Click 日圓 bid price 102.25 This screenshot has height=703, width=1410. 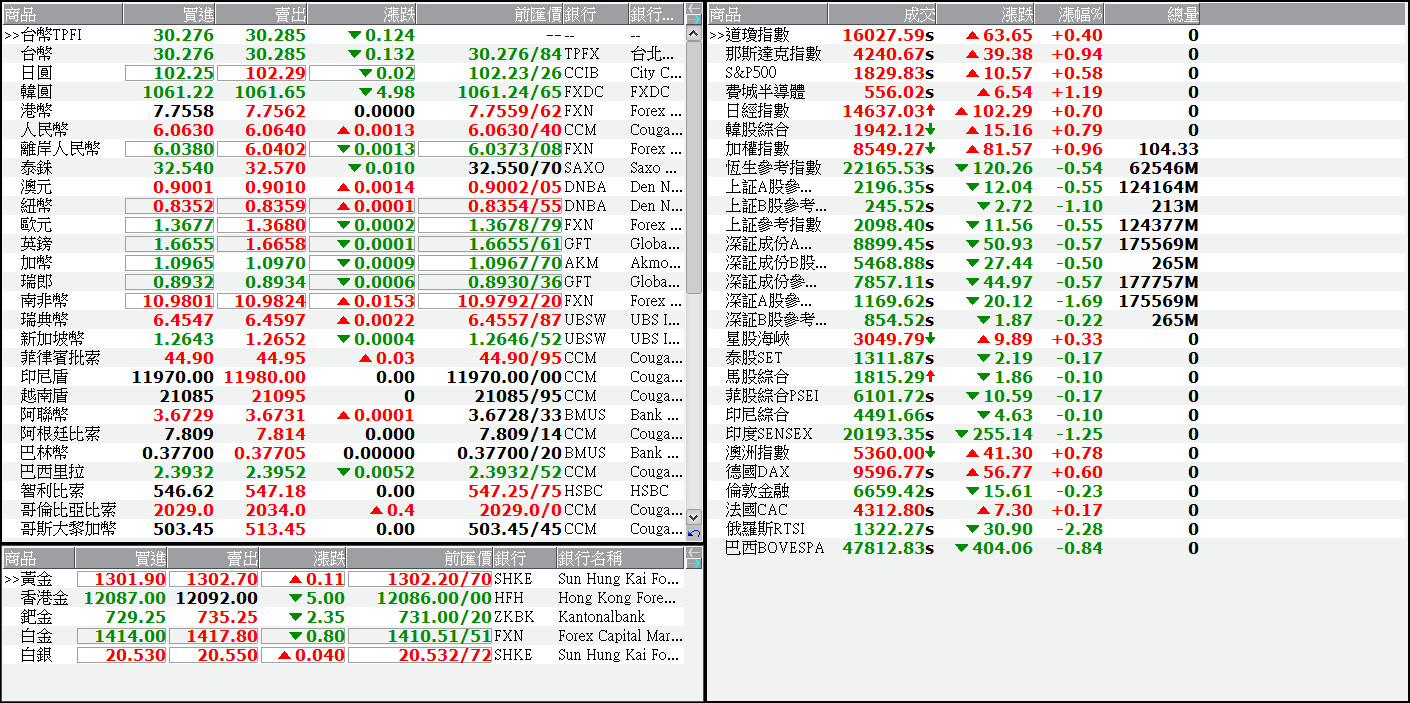[169, 73]
